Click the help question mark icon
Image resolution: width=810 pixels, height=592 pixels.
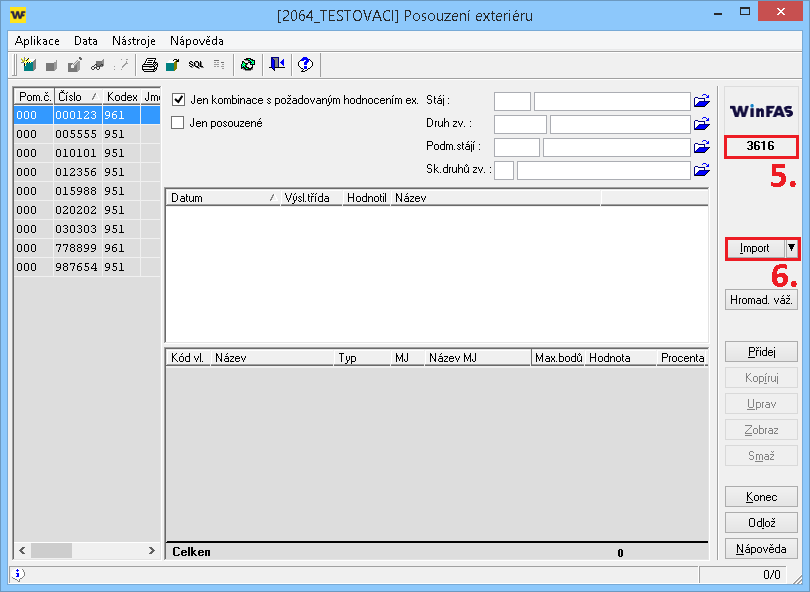tap(306, 65)
